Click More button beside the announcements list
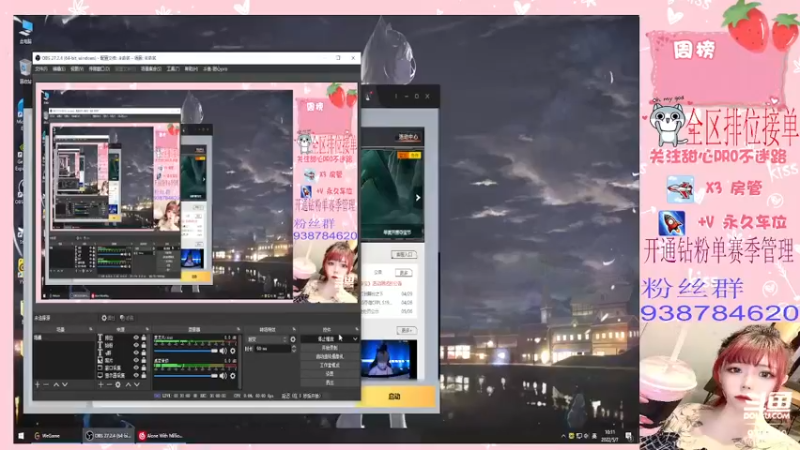This screenshot has width=800, height=450. tap(404, 273)
